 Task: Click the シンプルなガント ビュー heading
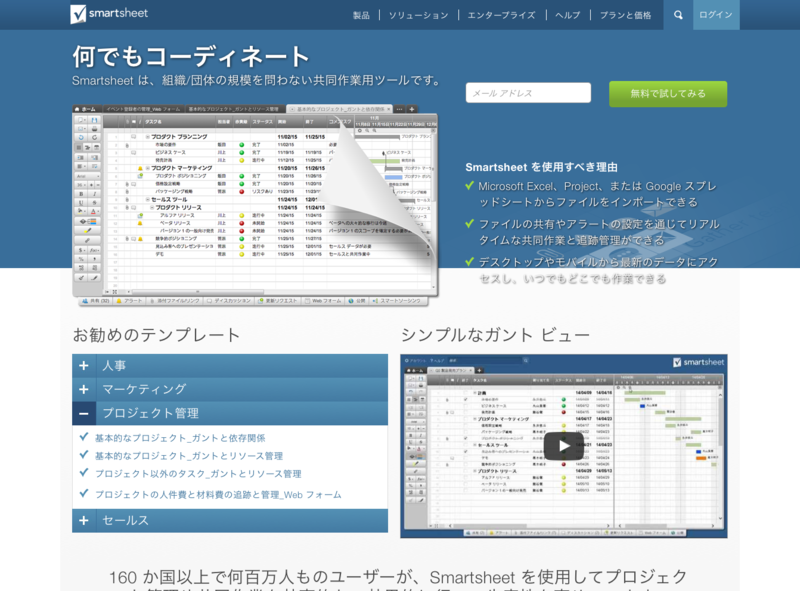tap(495, 335)
